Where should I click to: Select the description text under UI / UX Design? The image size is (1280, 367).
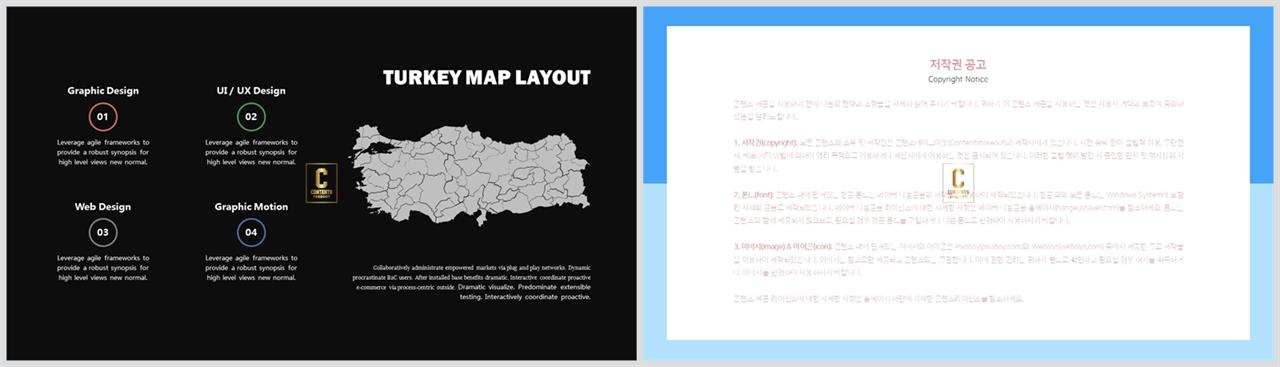(251, 152)
